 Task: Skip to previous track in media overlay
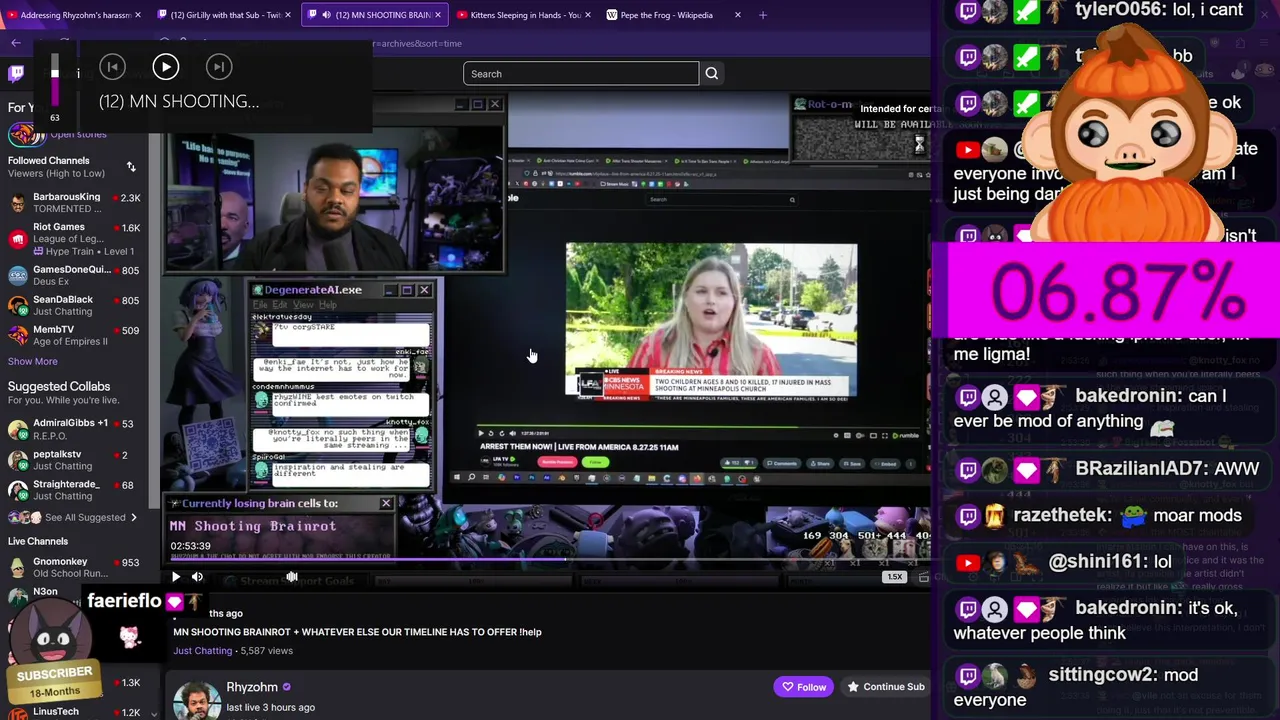[x=113, y=67]
